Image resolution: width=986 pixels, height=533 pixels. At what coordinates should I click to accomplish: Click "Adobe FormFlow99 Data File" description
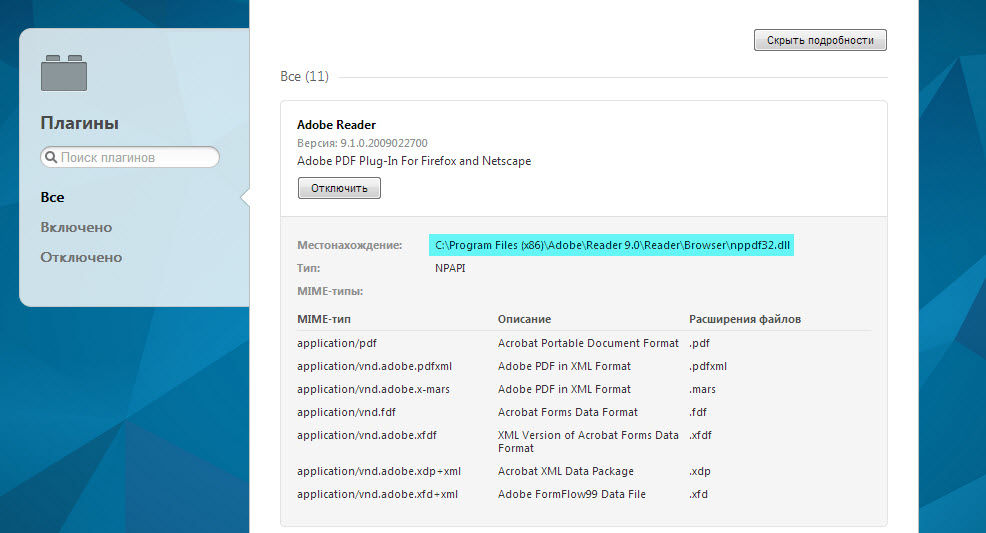coord(572,495)
